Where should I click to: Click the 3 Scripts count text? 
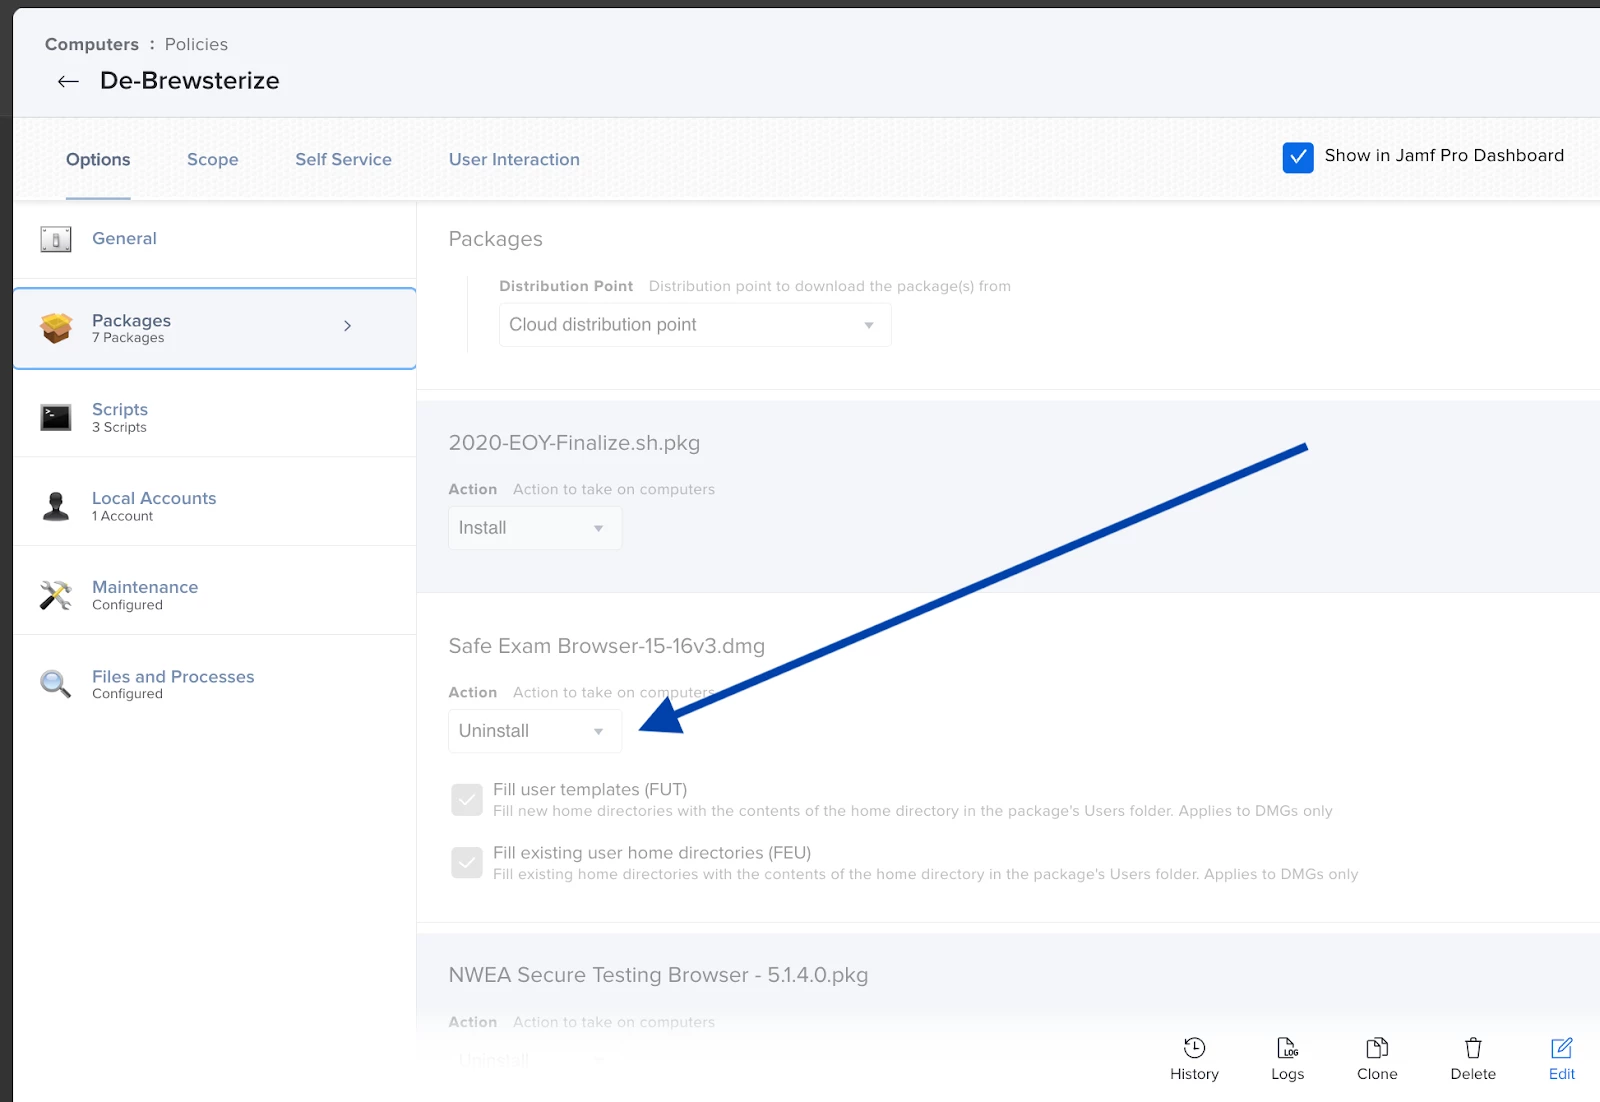tap(119, 427)
